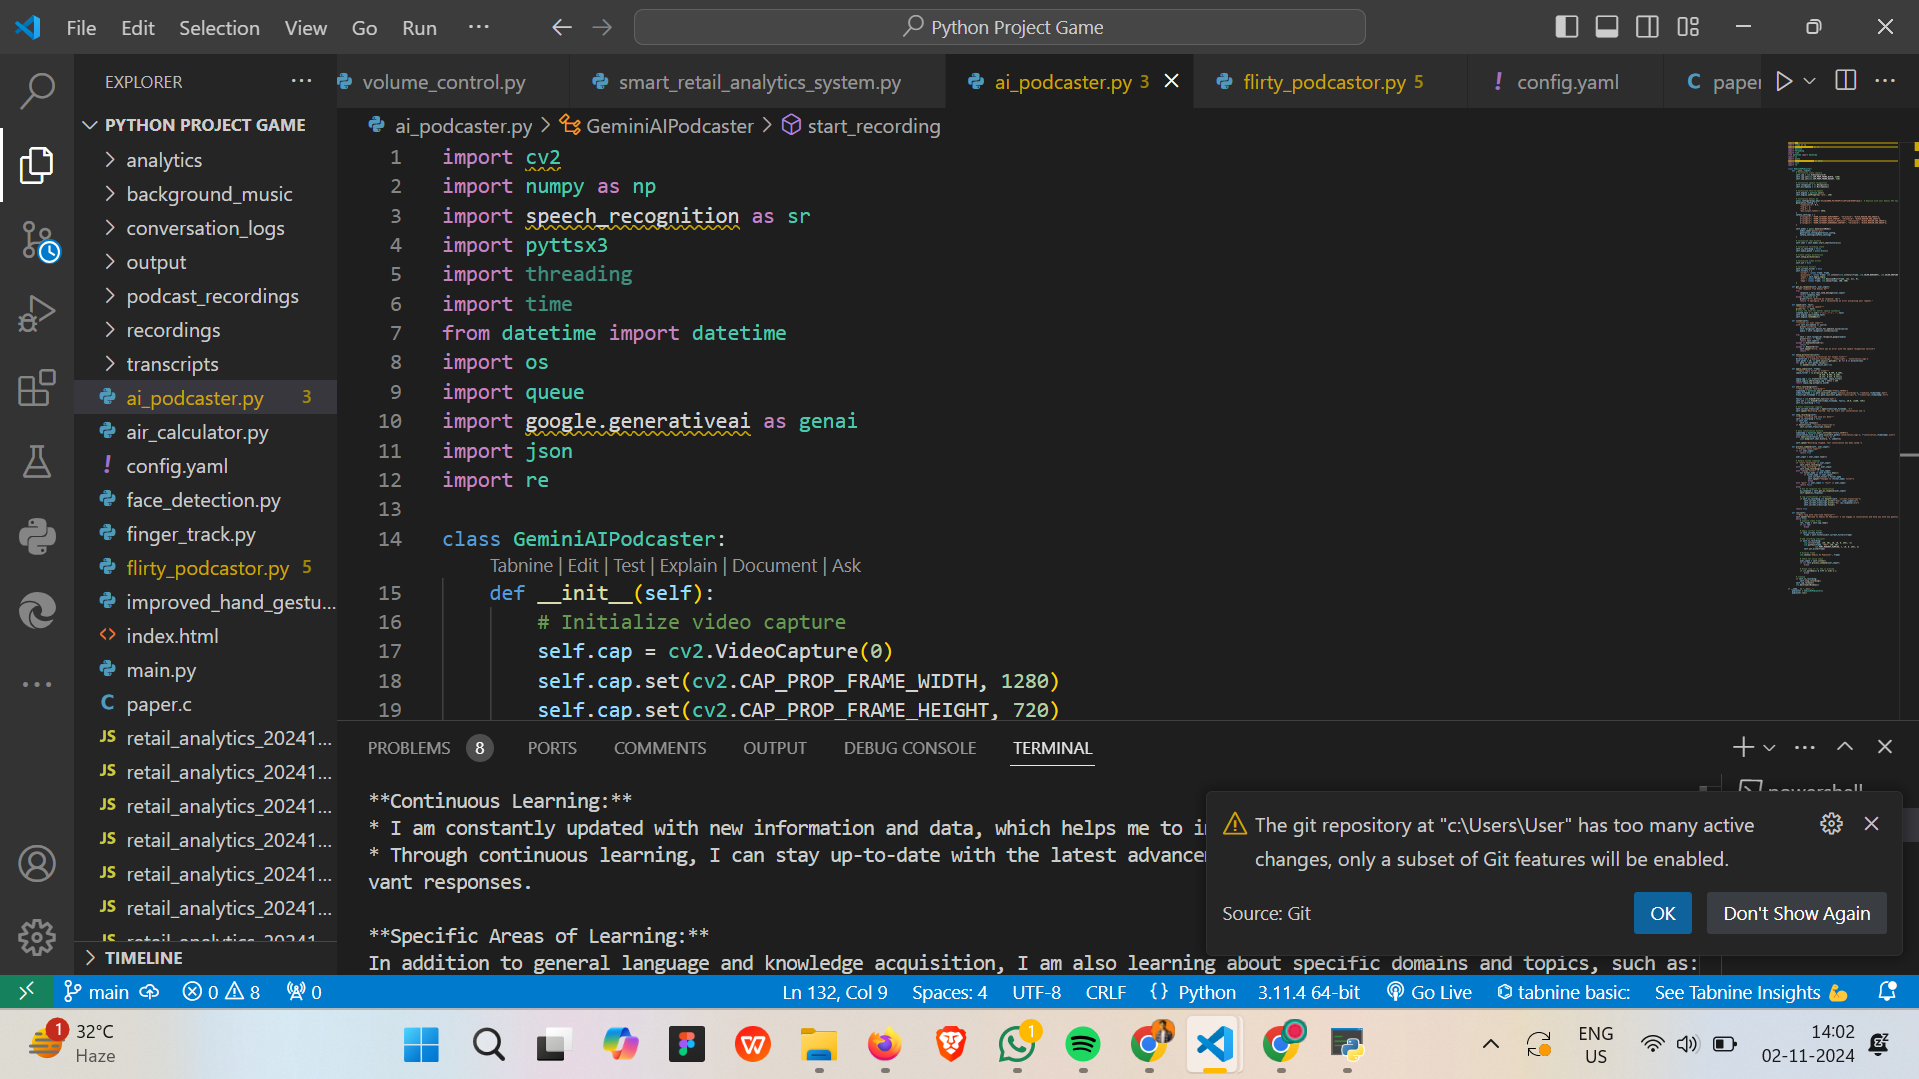Screen dimensions: 1919x1079
Task: Open the Accounts icon
Action: point(37,863)
